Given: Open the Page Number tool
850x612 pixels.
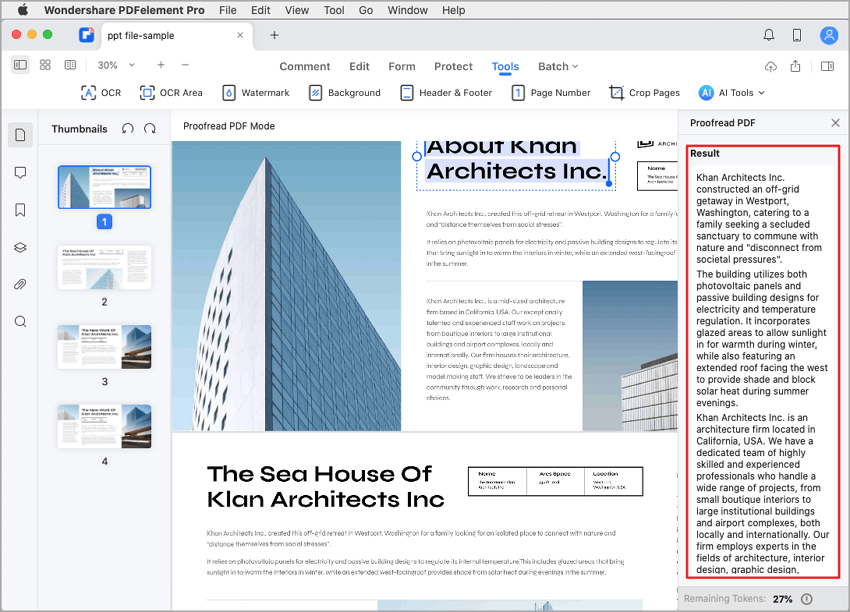Looking at the screenshot, I should (550, 92).
